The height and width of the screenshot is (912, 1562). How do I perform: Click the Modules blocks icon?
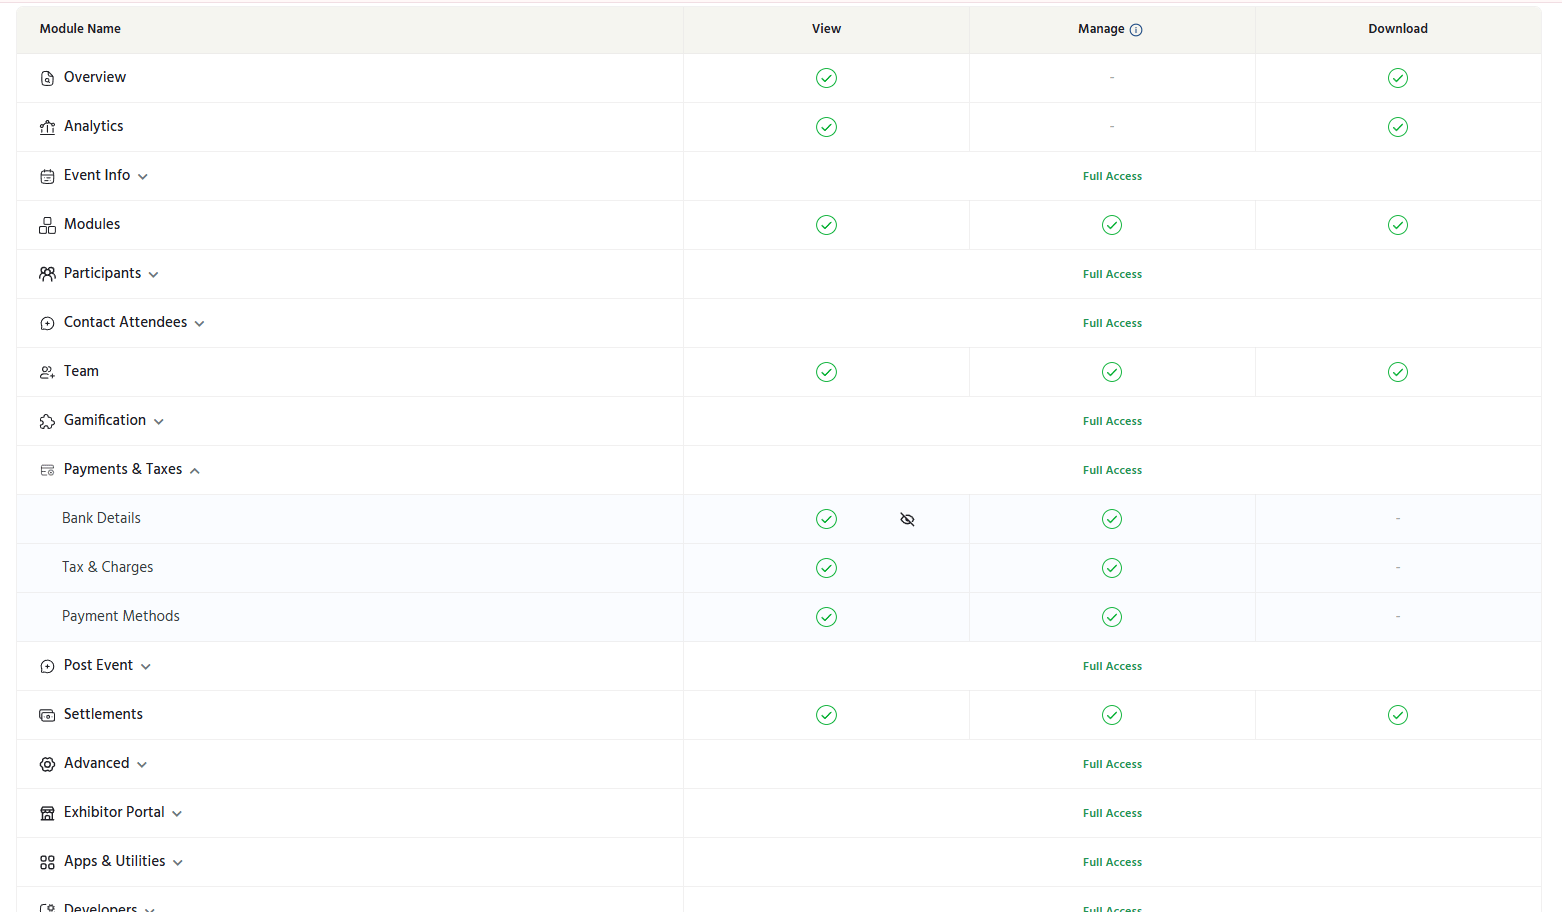point(47,225)
